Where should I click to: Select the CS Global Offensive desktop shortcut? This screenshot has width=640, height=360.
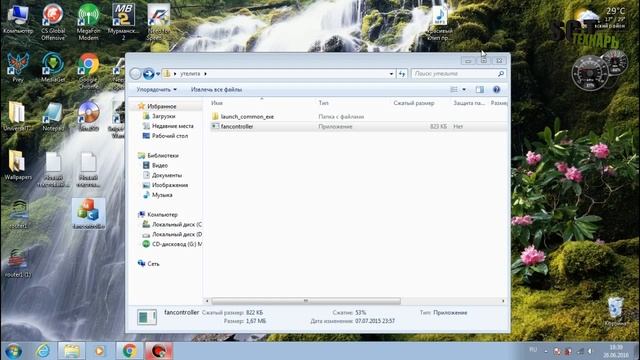coord(53,21)
